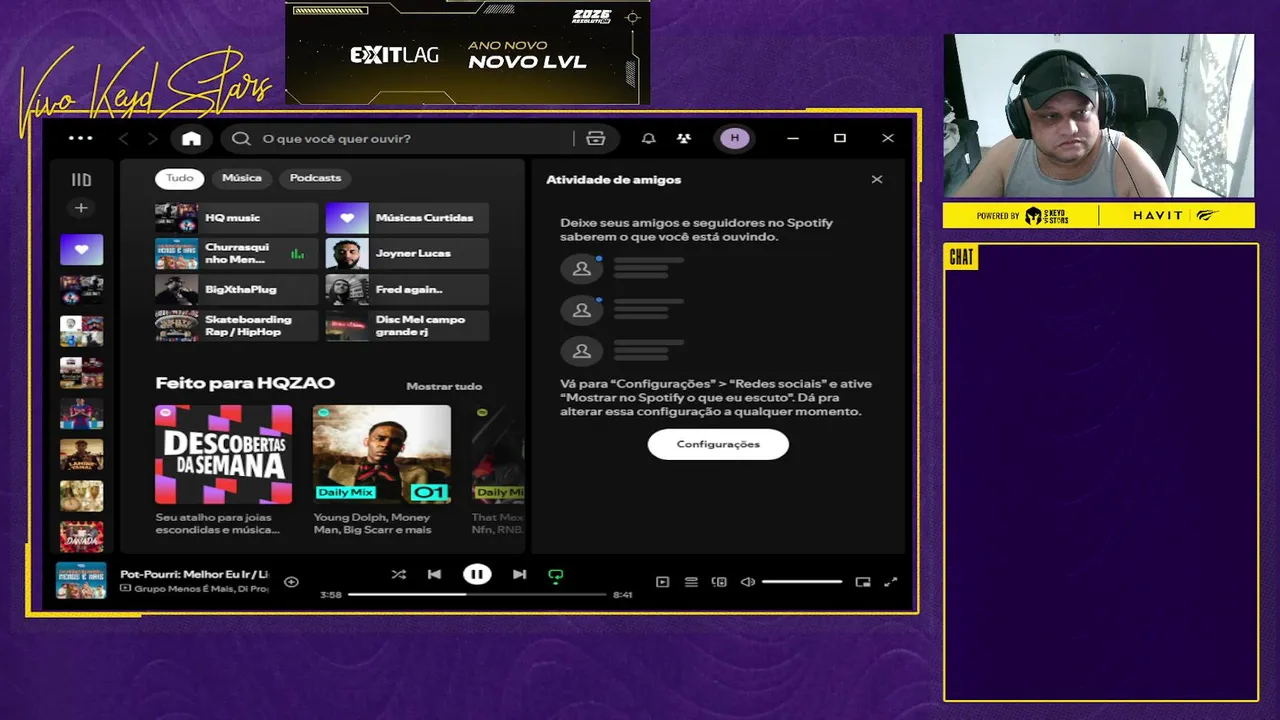Screen dimensions: 1280x720
Task: Select the 'Tudo' filter chip
Action: (x=179, y=178)
